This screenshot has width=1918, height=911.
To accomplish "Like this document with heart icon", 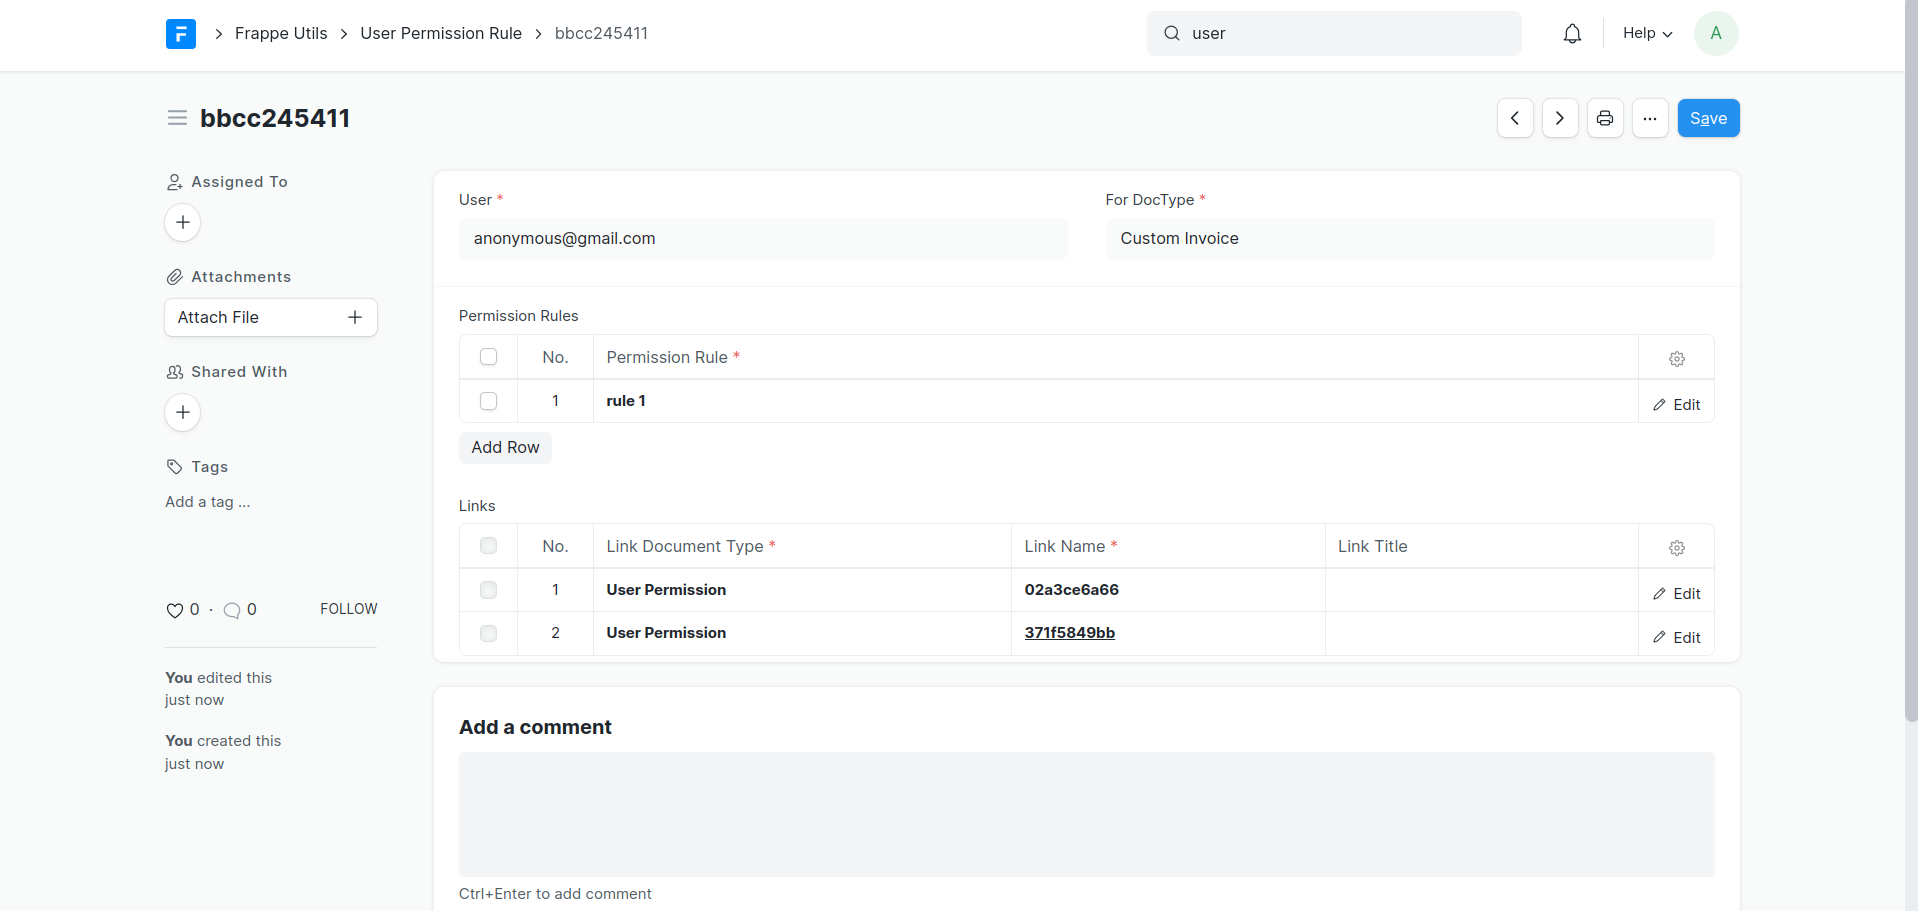I will (175, 610).
